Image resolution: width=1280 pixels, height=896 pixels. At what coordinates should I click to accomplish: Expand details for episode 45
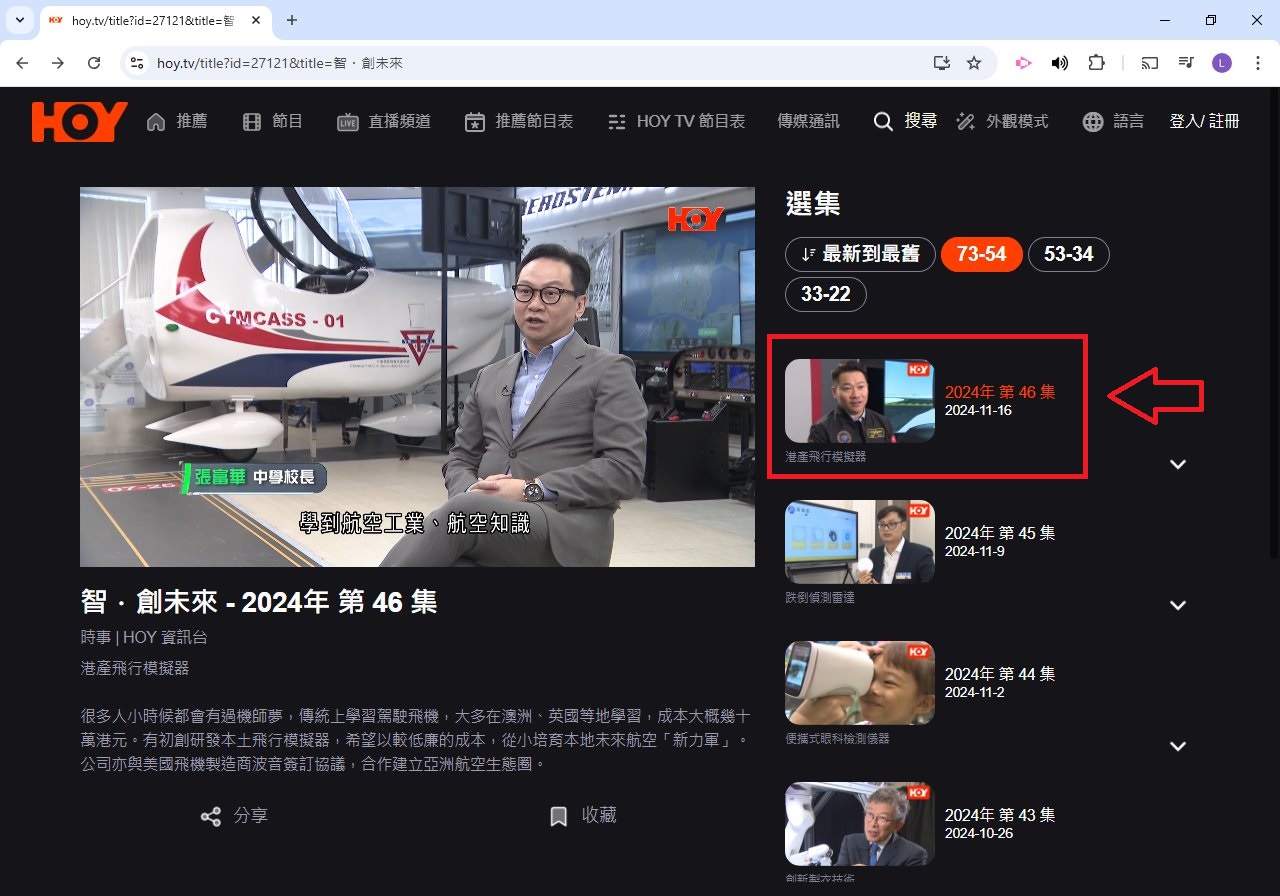coord(1178,605)
